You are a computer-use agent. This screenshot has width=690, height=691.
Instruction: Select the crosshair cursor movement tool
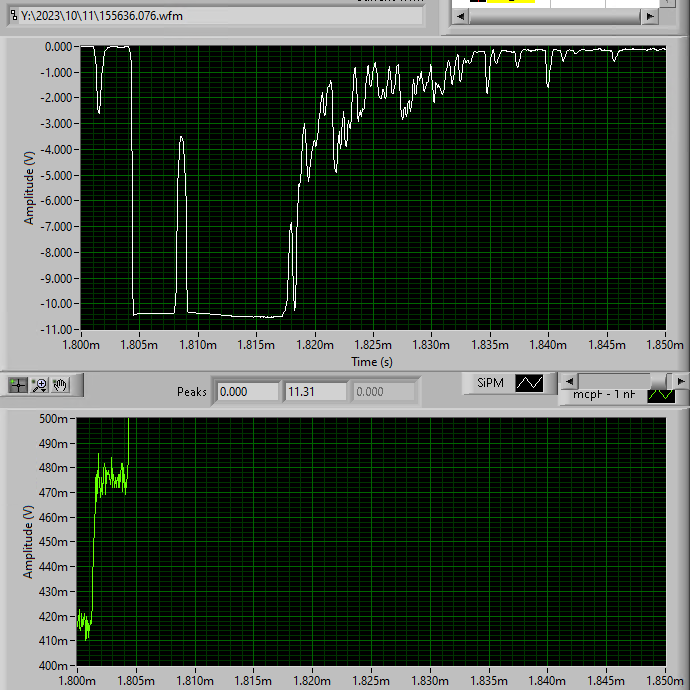(x=18, y=385)
